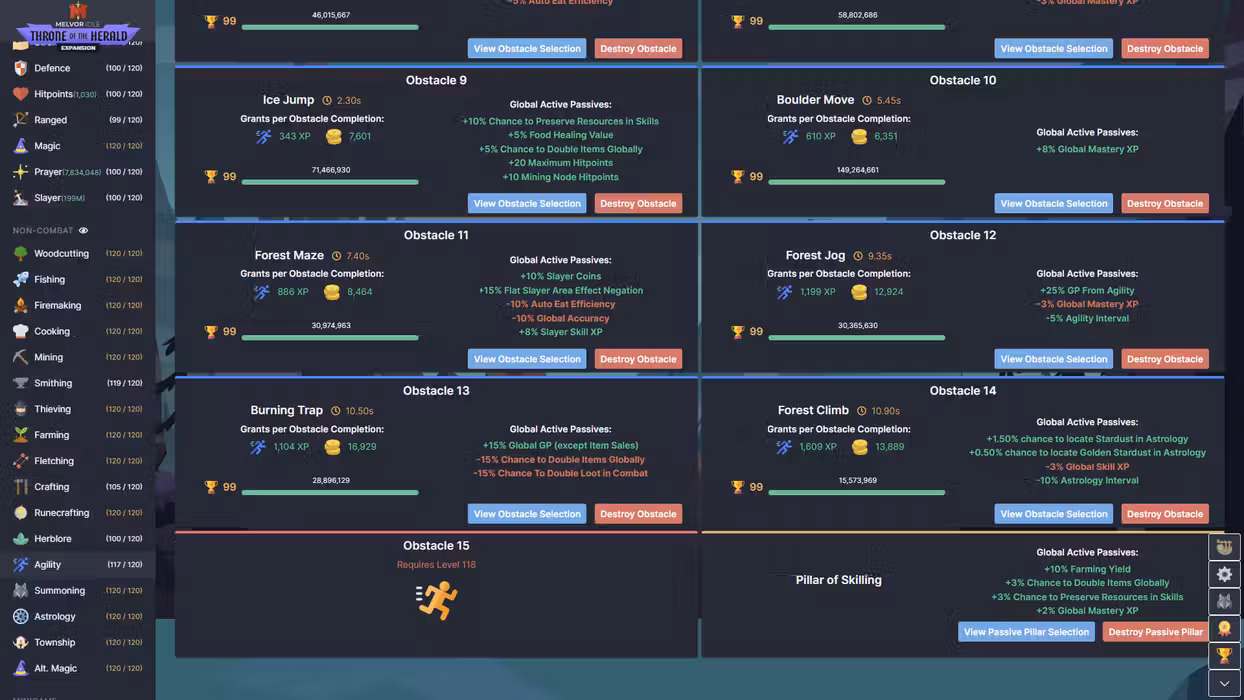Click the Forest Jog gold coins icon
The width and height of the screenshot is (1244, 700).
[x=859, y=292]
